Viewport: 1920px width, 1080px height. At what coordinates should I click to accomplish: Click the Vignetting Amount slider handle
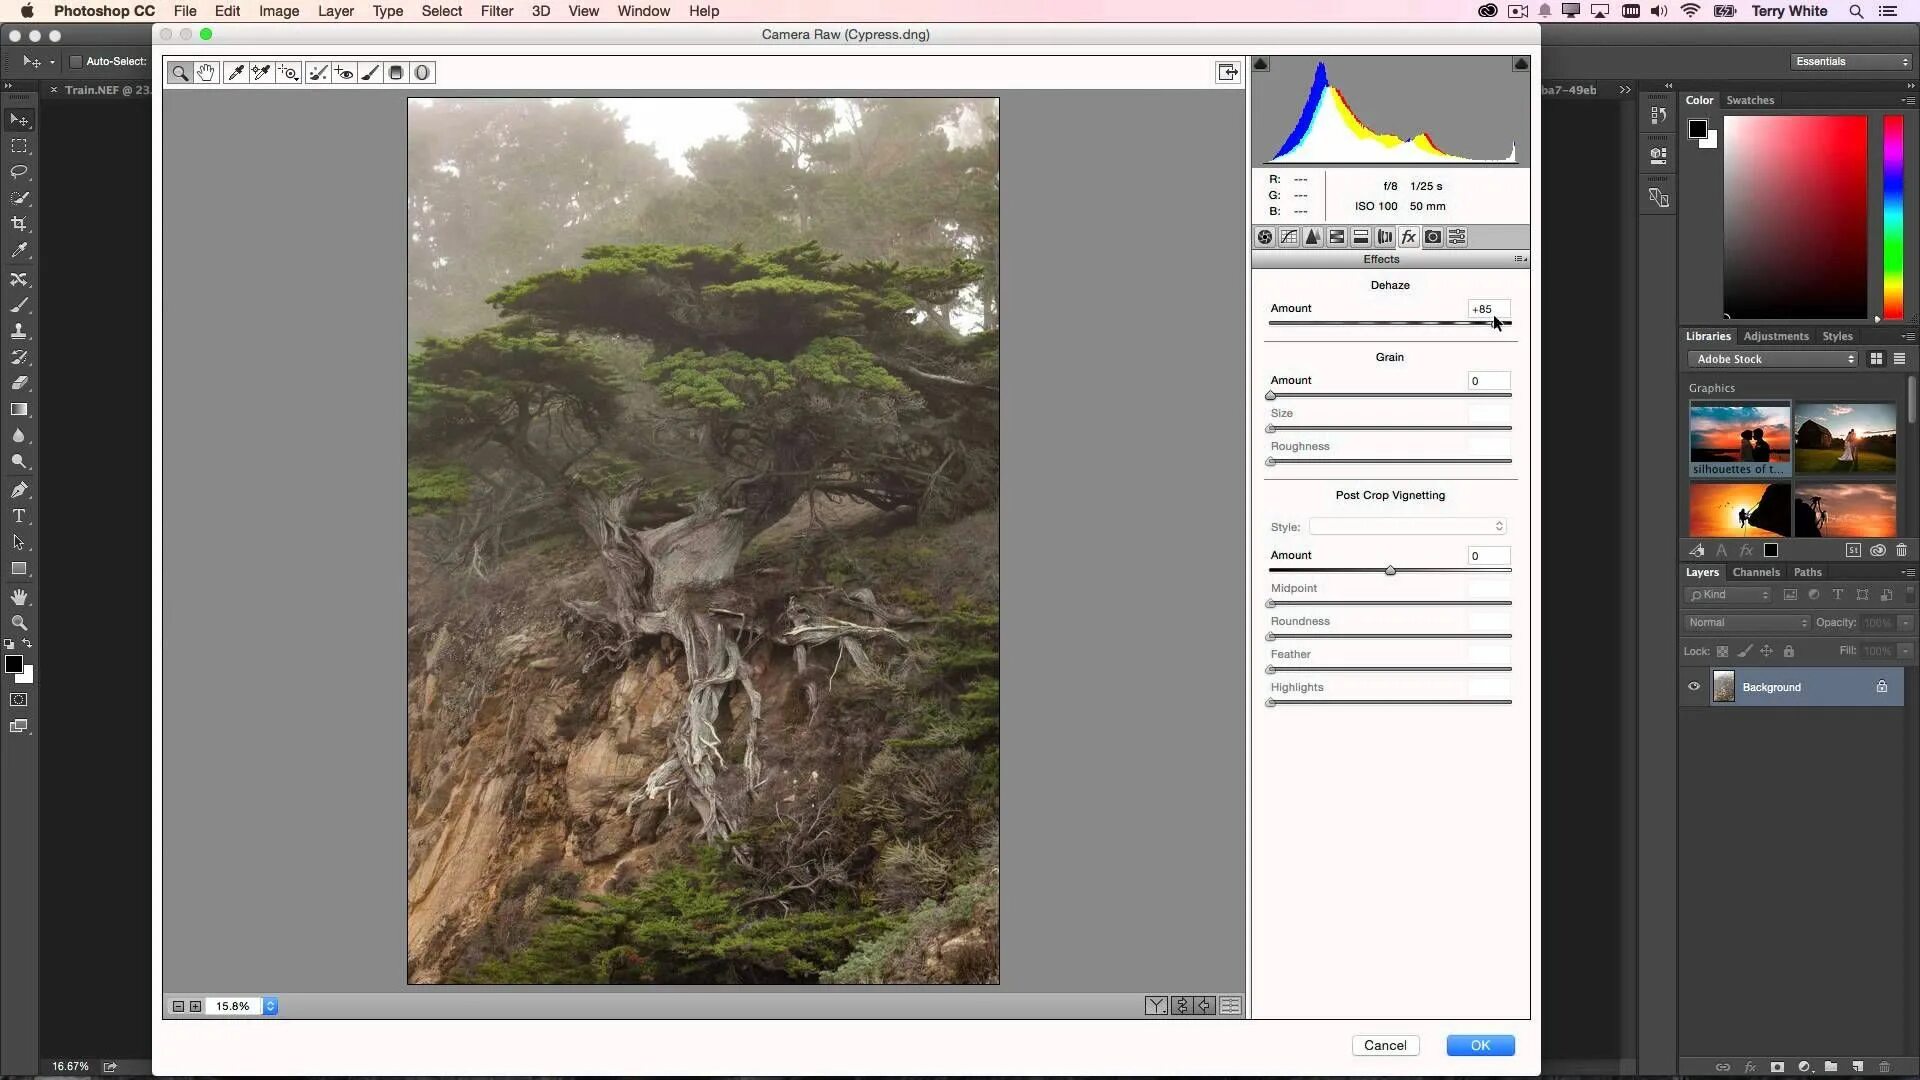pyautogui.click(x=1390, y=570)
